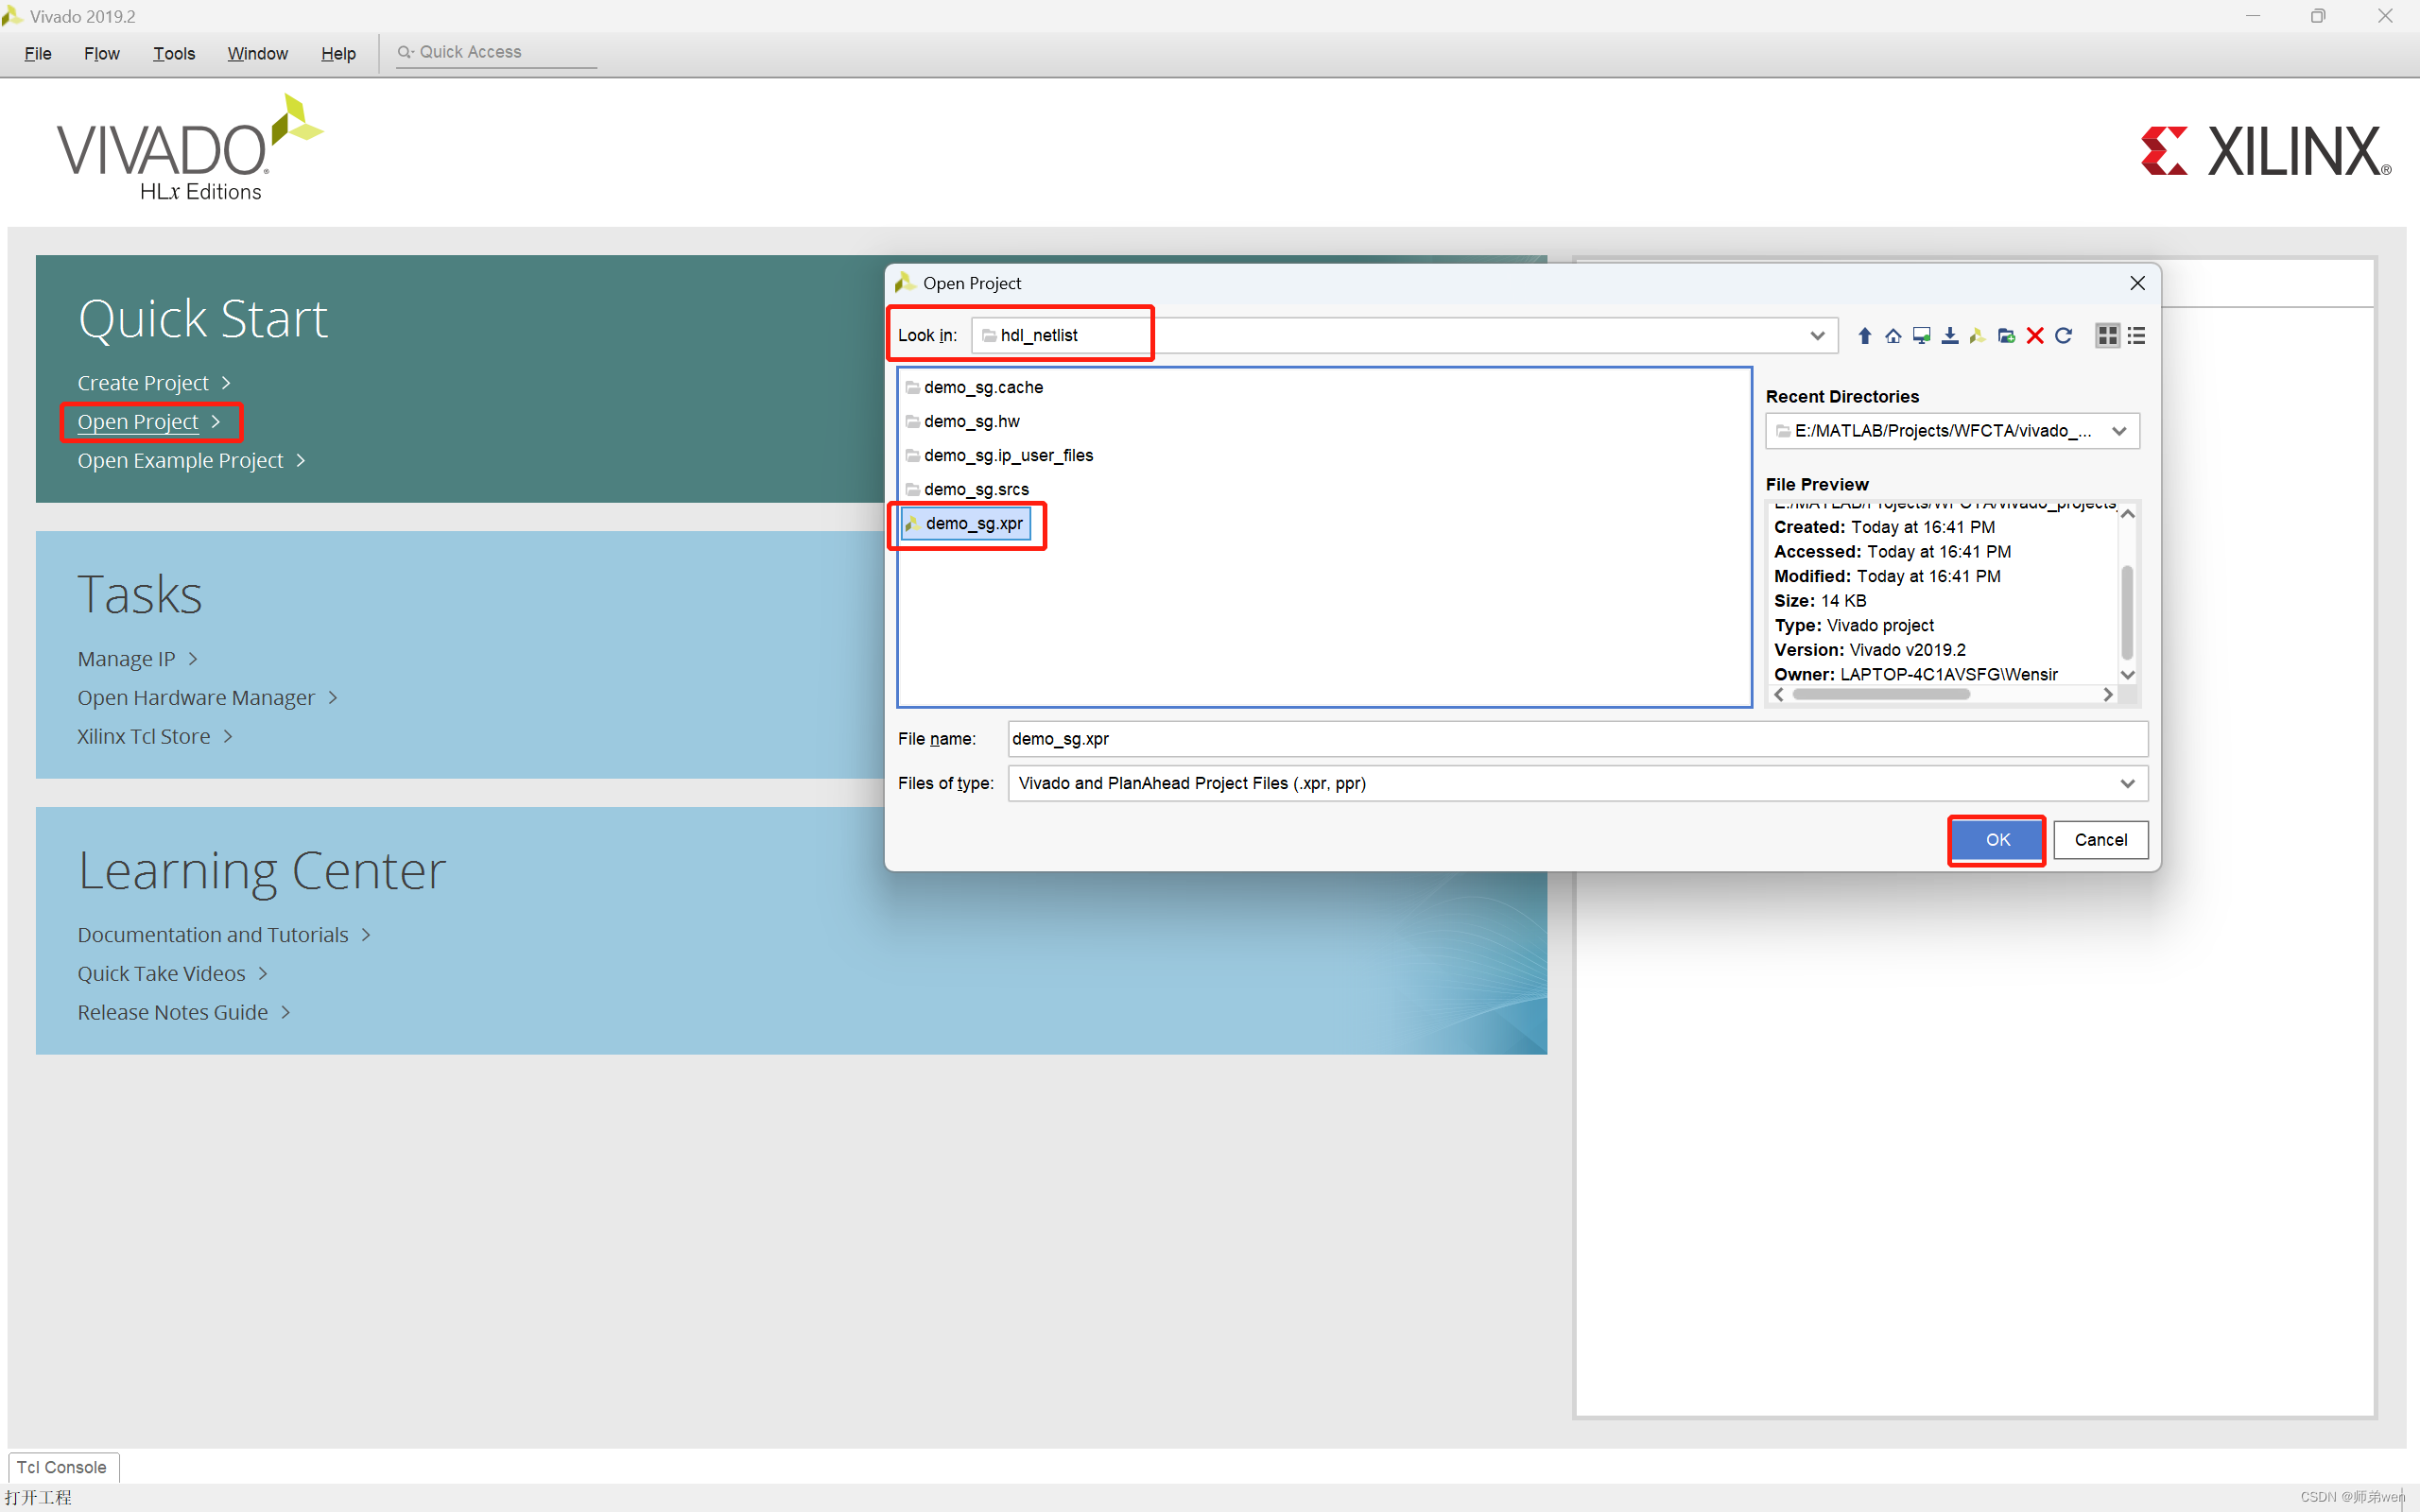This screenshot has width=2420, height=1512.
Task: Go to desktop monitor icon
Action: coord(1921,336)
